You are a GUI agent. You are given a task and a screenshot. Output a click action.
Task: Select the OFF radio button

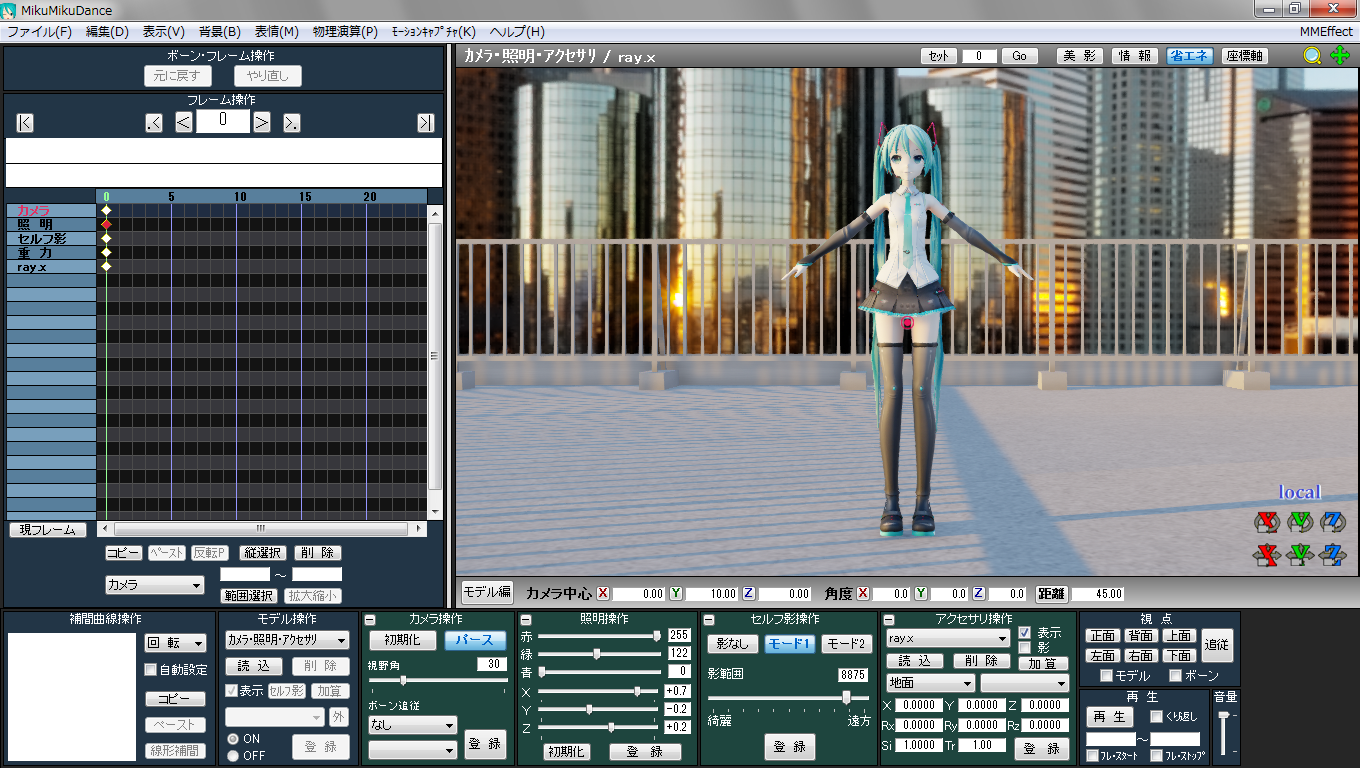232,755
